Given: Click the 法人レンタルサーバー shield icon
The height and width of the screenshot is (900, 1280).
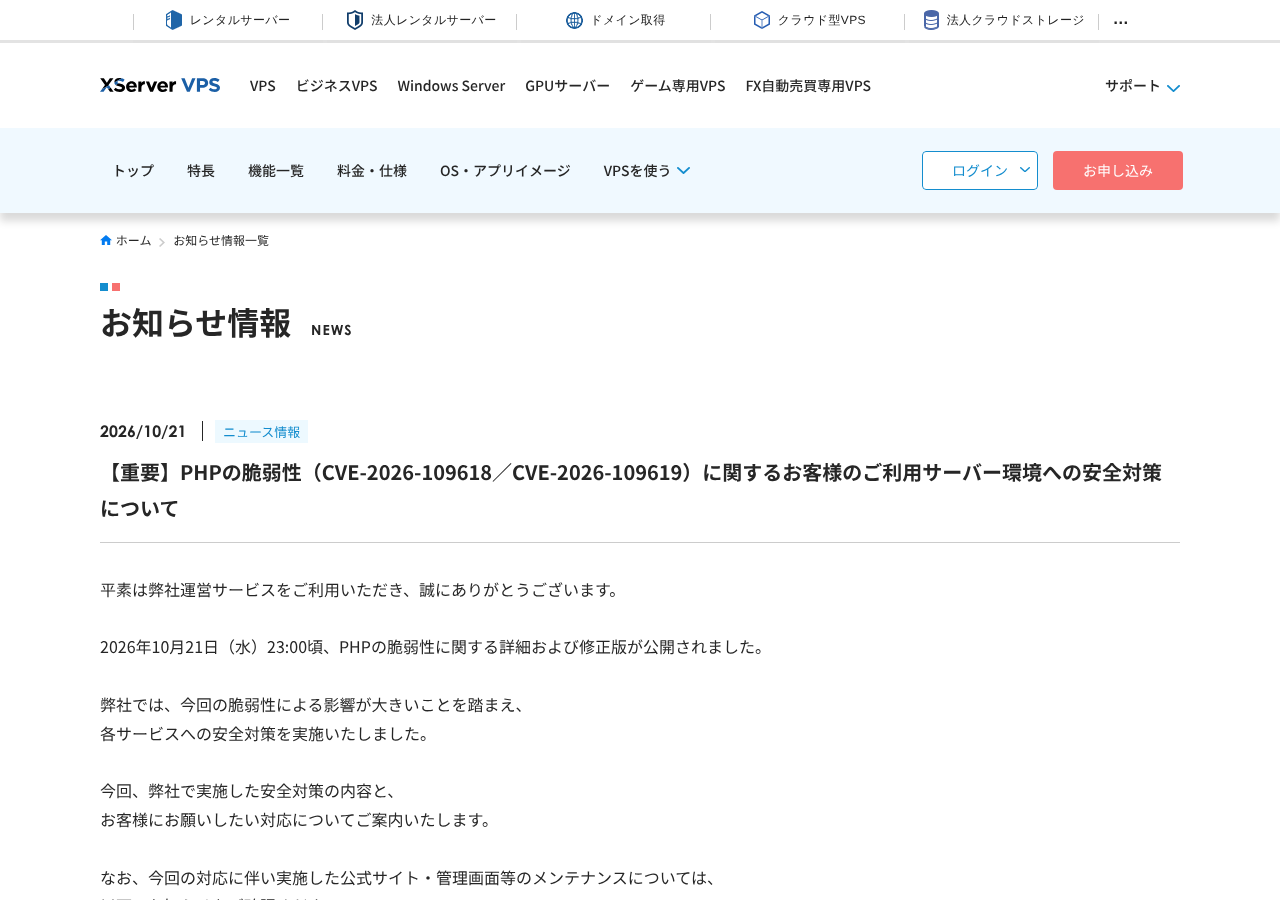Looking at the screenshot, I should [x=355, y=20].
